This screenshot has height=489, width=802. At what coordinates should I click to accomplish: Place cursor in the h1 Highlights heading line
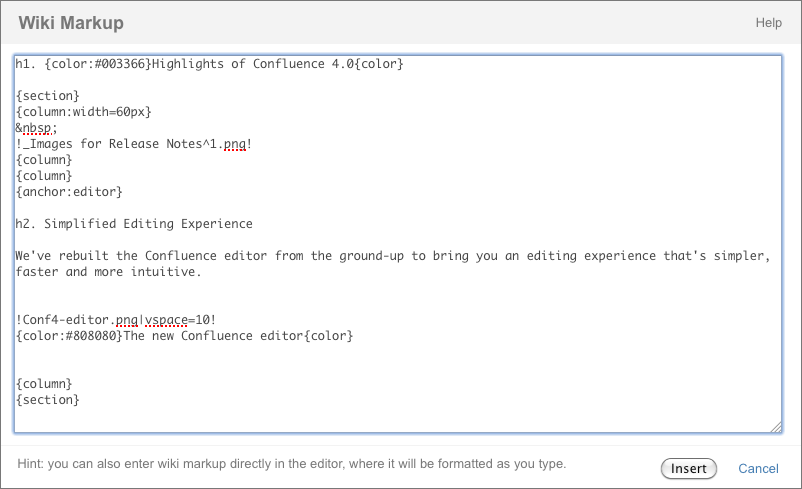tap(209, 64)
